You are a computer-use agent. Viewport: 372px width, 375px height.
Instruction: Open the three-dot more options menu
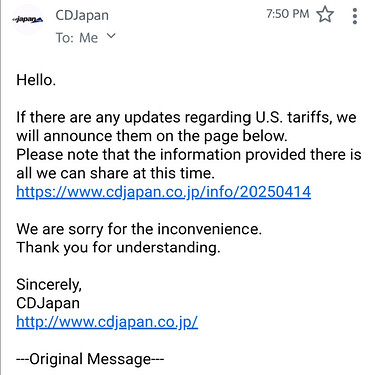coord(355,16)
